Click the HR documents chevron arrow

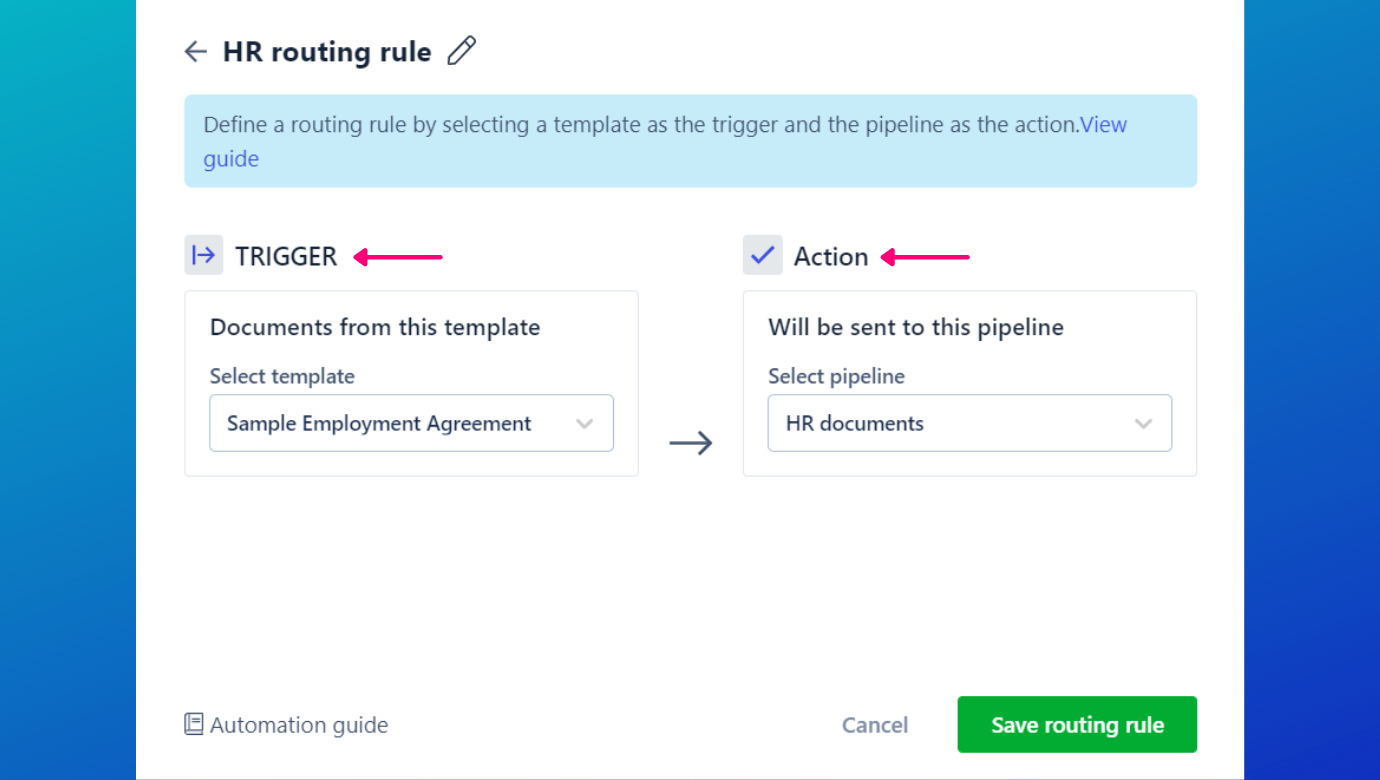coord(1143,423)
